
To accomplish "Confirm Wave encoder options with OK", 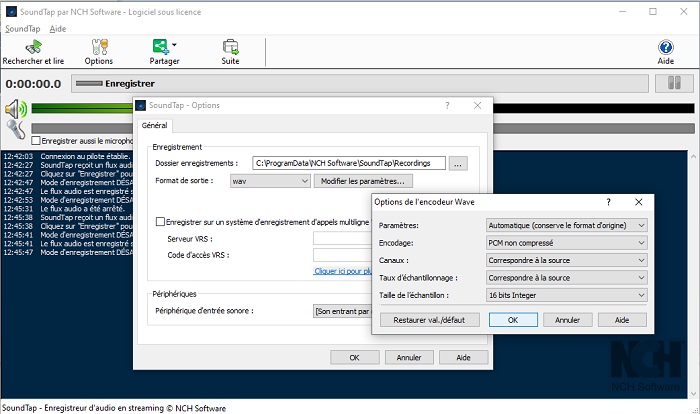I will tap(513, 320).
